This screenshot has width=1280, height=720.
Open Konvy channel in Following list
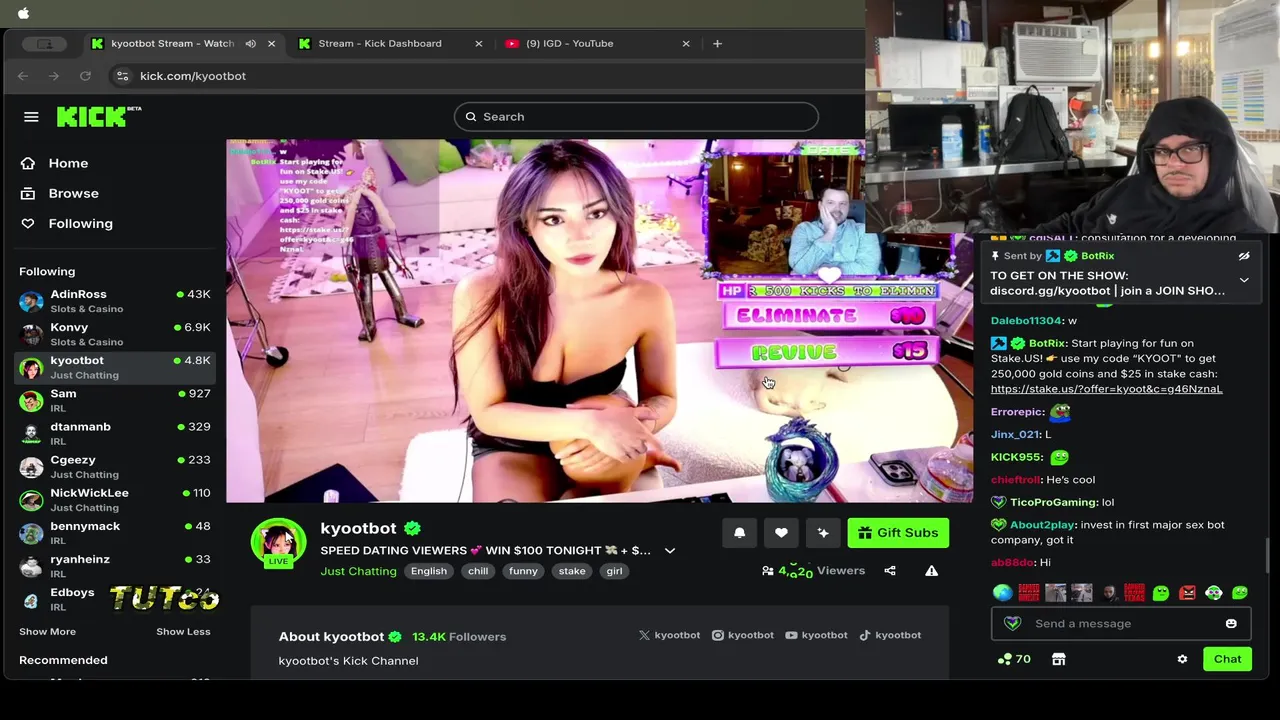coord(115,334)
